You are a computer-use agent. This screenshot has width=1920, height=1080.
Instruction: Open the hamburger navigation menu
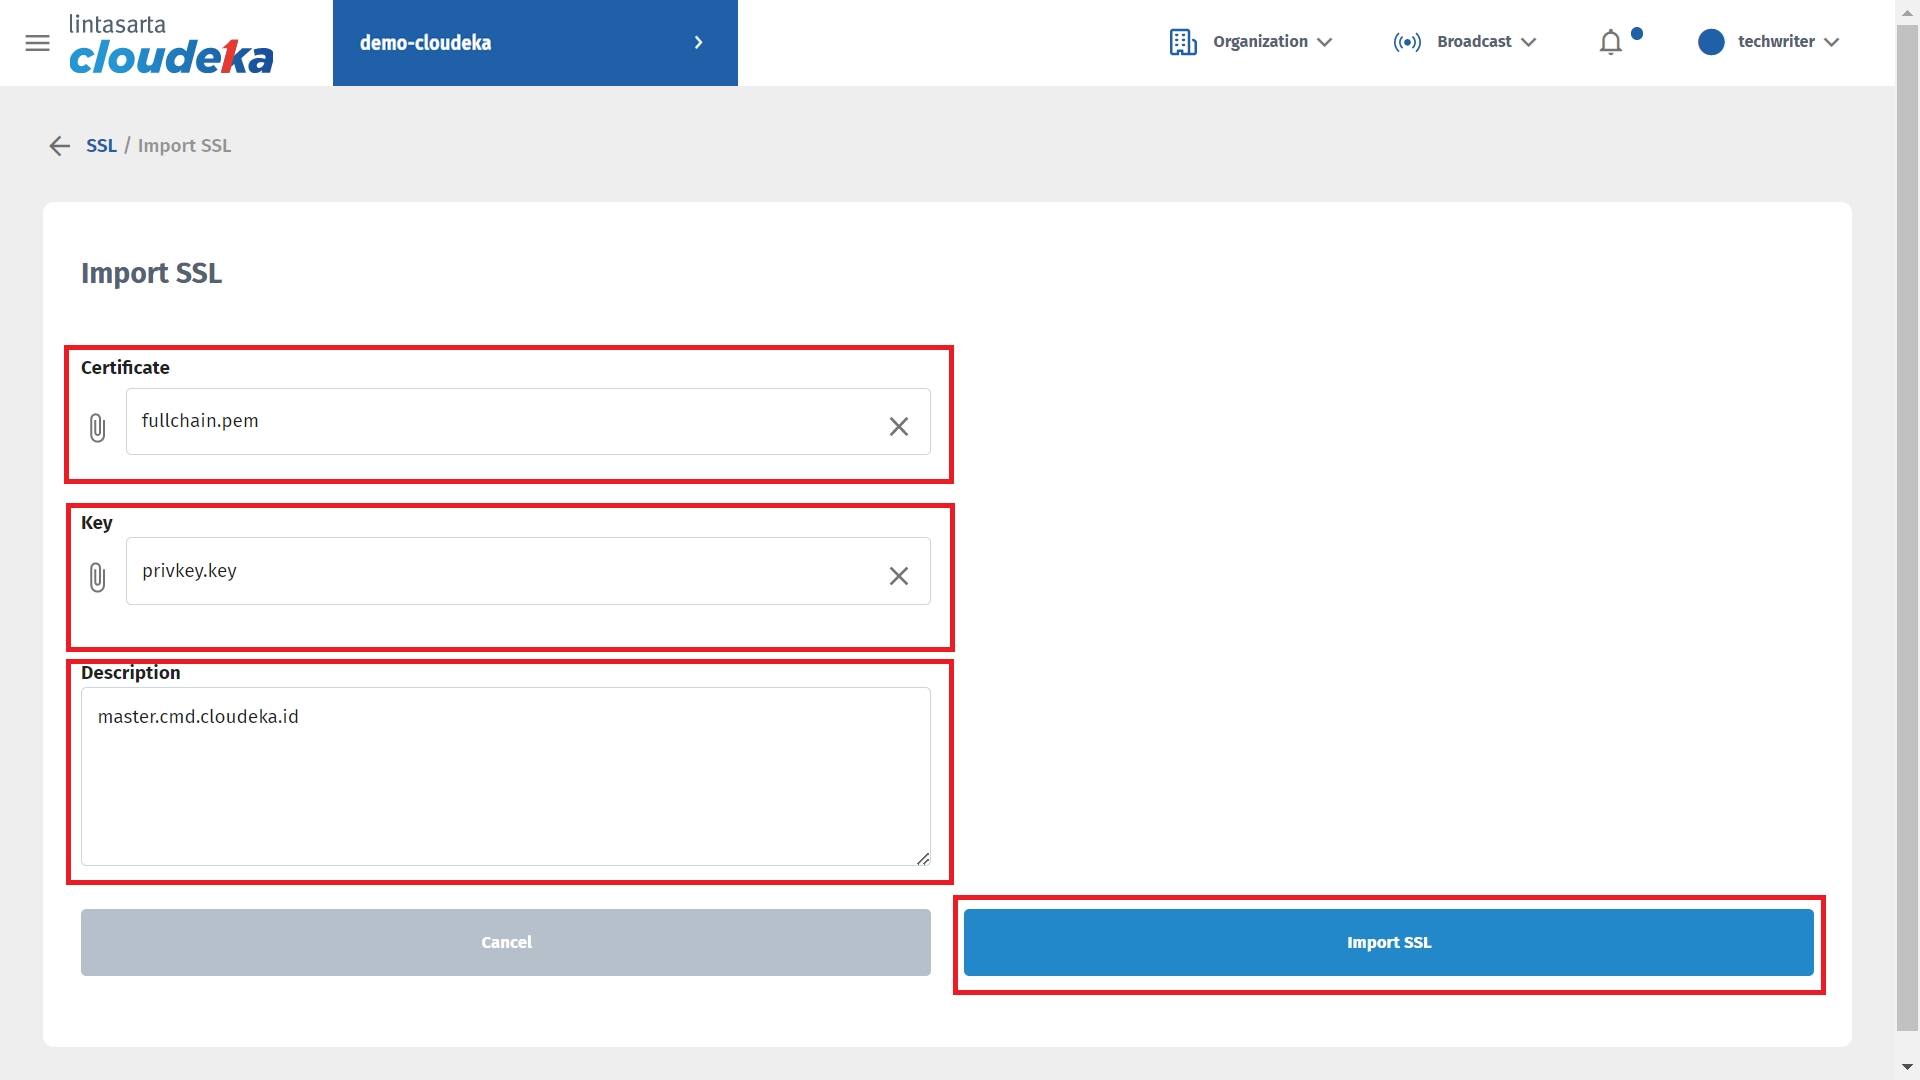tap(37, 43)
